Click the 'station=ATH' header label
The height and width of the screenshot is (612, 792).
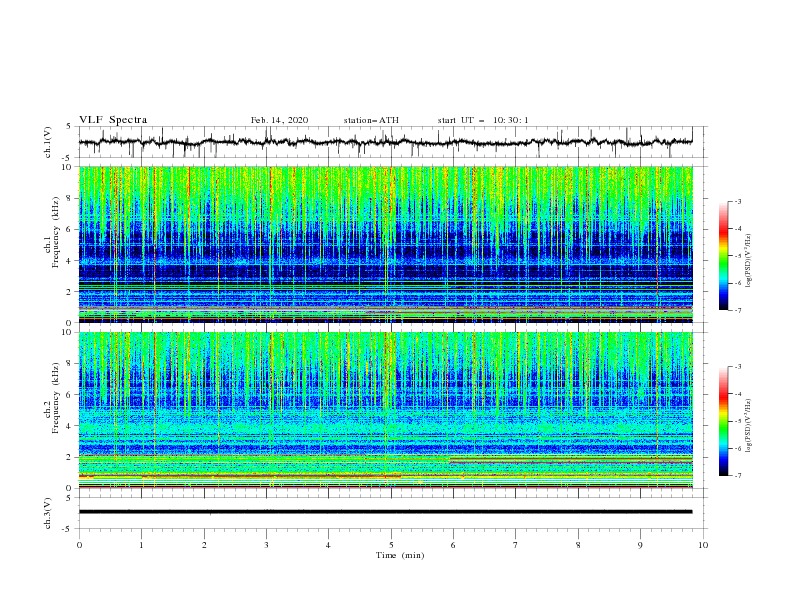click(371, 120)
